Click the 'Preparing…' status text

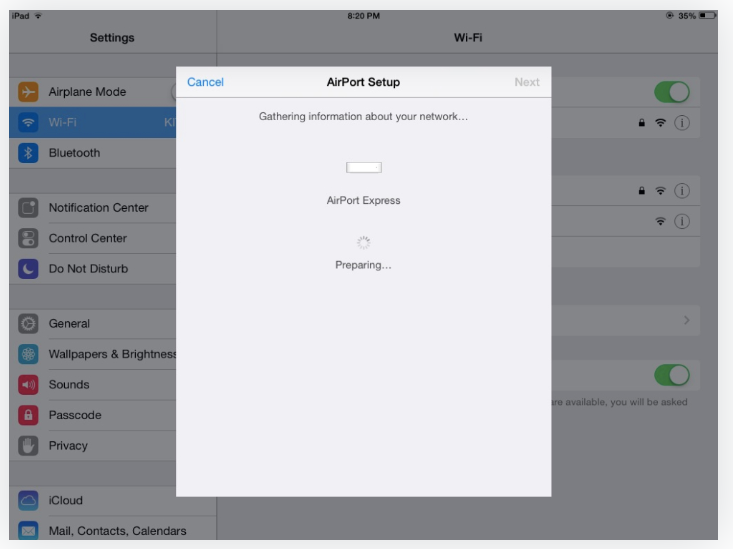(363, 265)
